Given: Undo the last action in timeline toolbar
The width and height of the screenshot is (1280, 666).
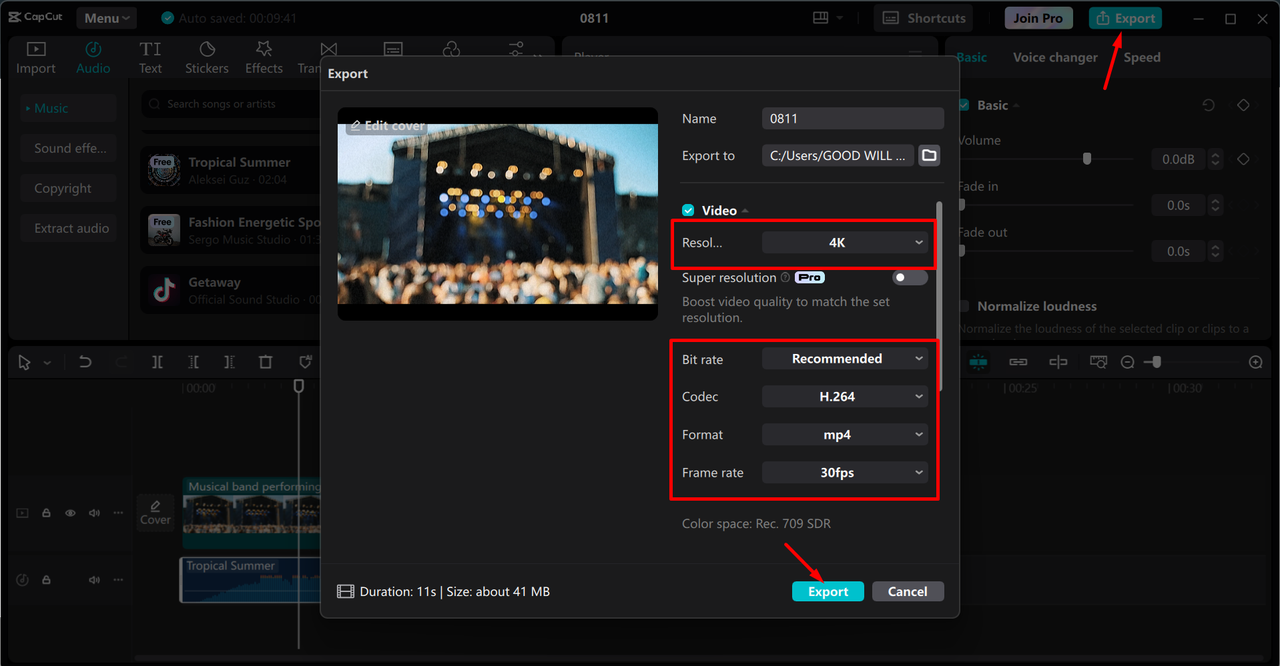Looking at the screenshot, I should click(x=85, y=362).
